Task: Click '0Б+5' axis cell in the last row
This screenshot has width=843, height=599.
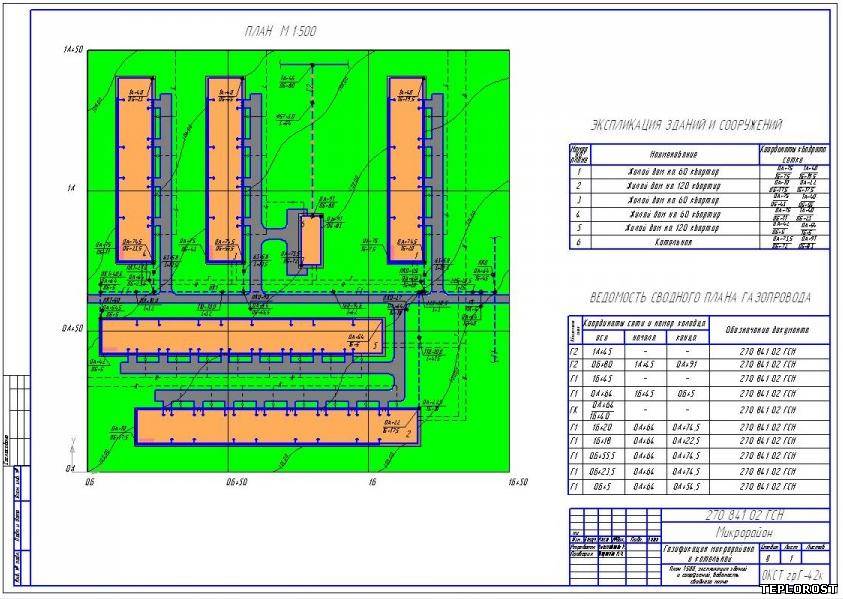Action: 602,487
